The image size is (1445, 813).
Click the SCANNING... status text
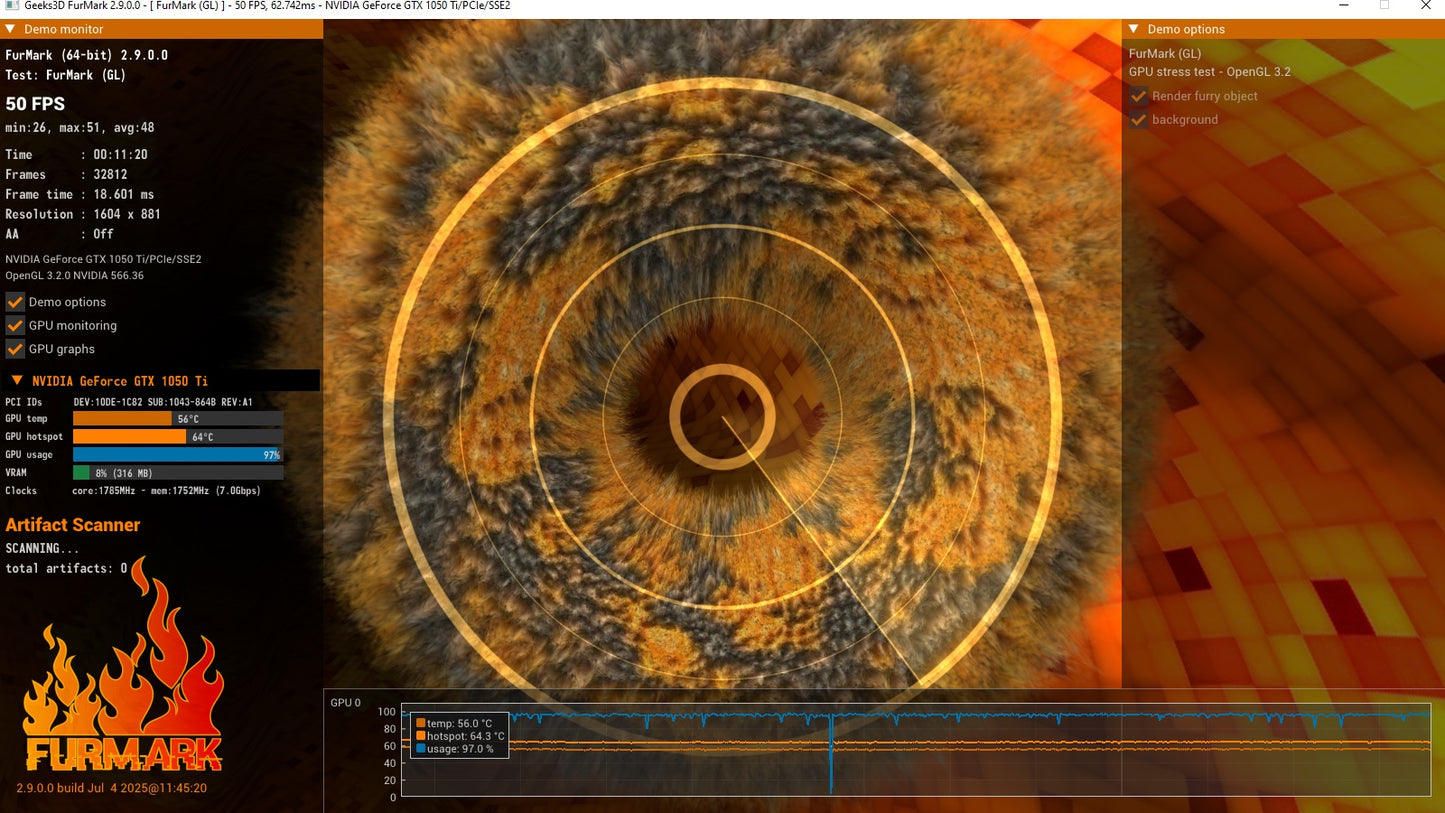click(43, 549)
